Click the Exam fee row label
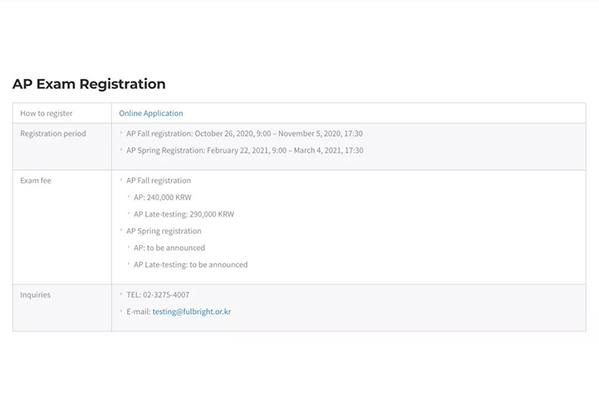Image resolution: width=599 pixels, height=396 pixels. click(36, 181)
